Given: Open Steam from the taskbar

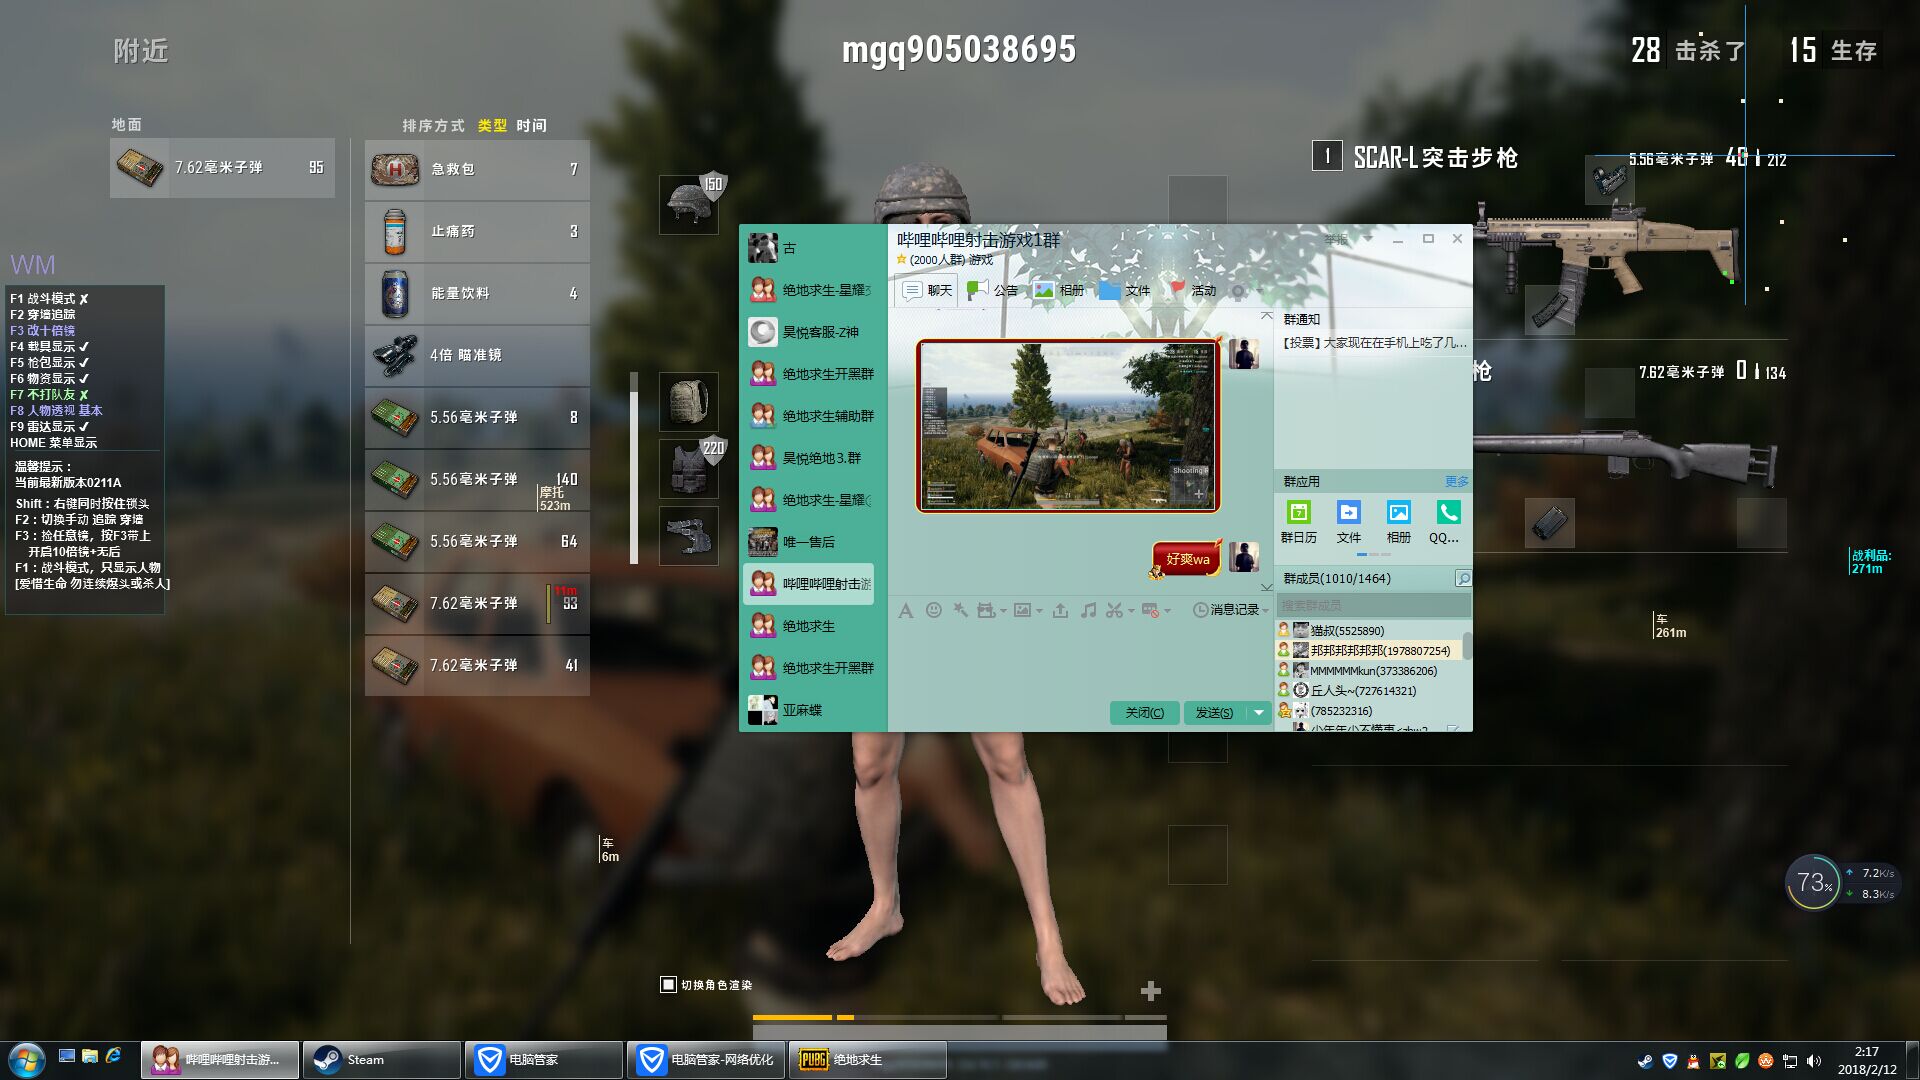Looking at the screenshot, I should pos(381,1060).
